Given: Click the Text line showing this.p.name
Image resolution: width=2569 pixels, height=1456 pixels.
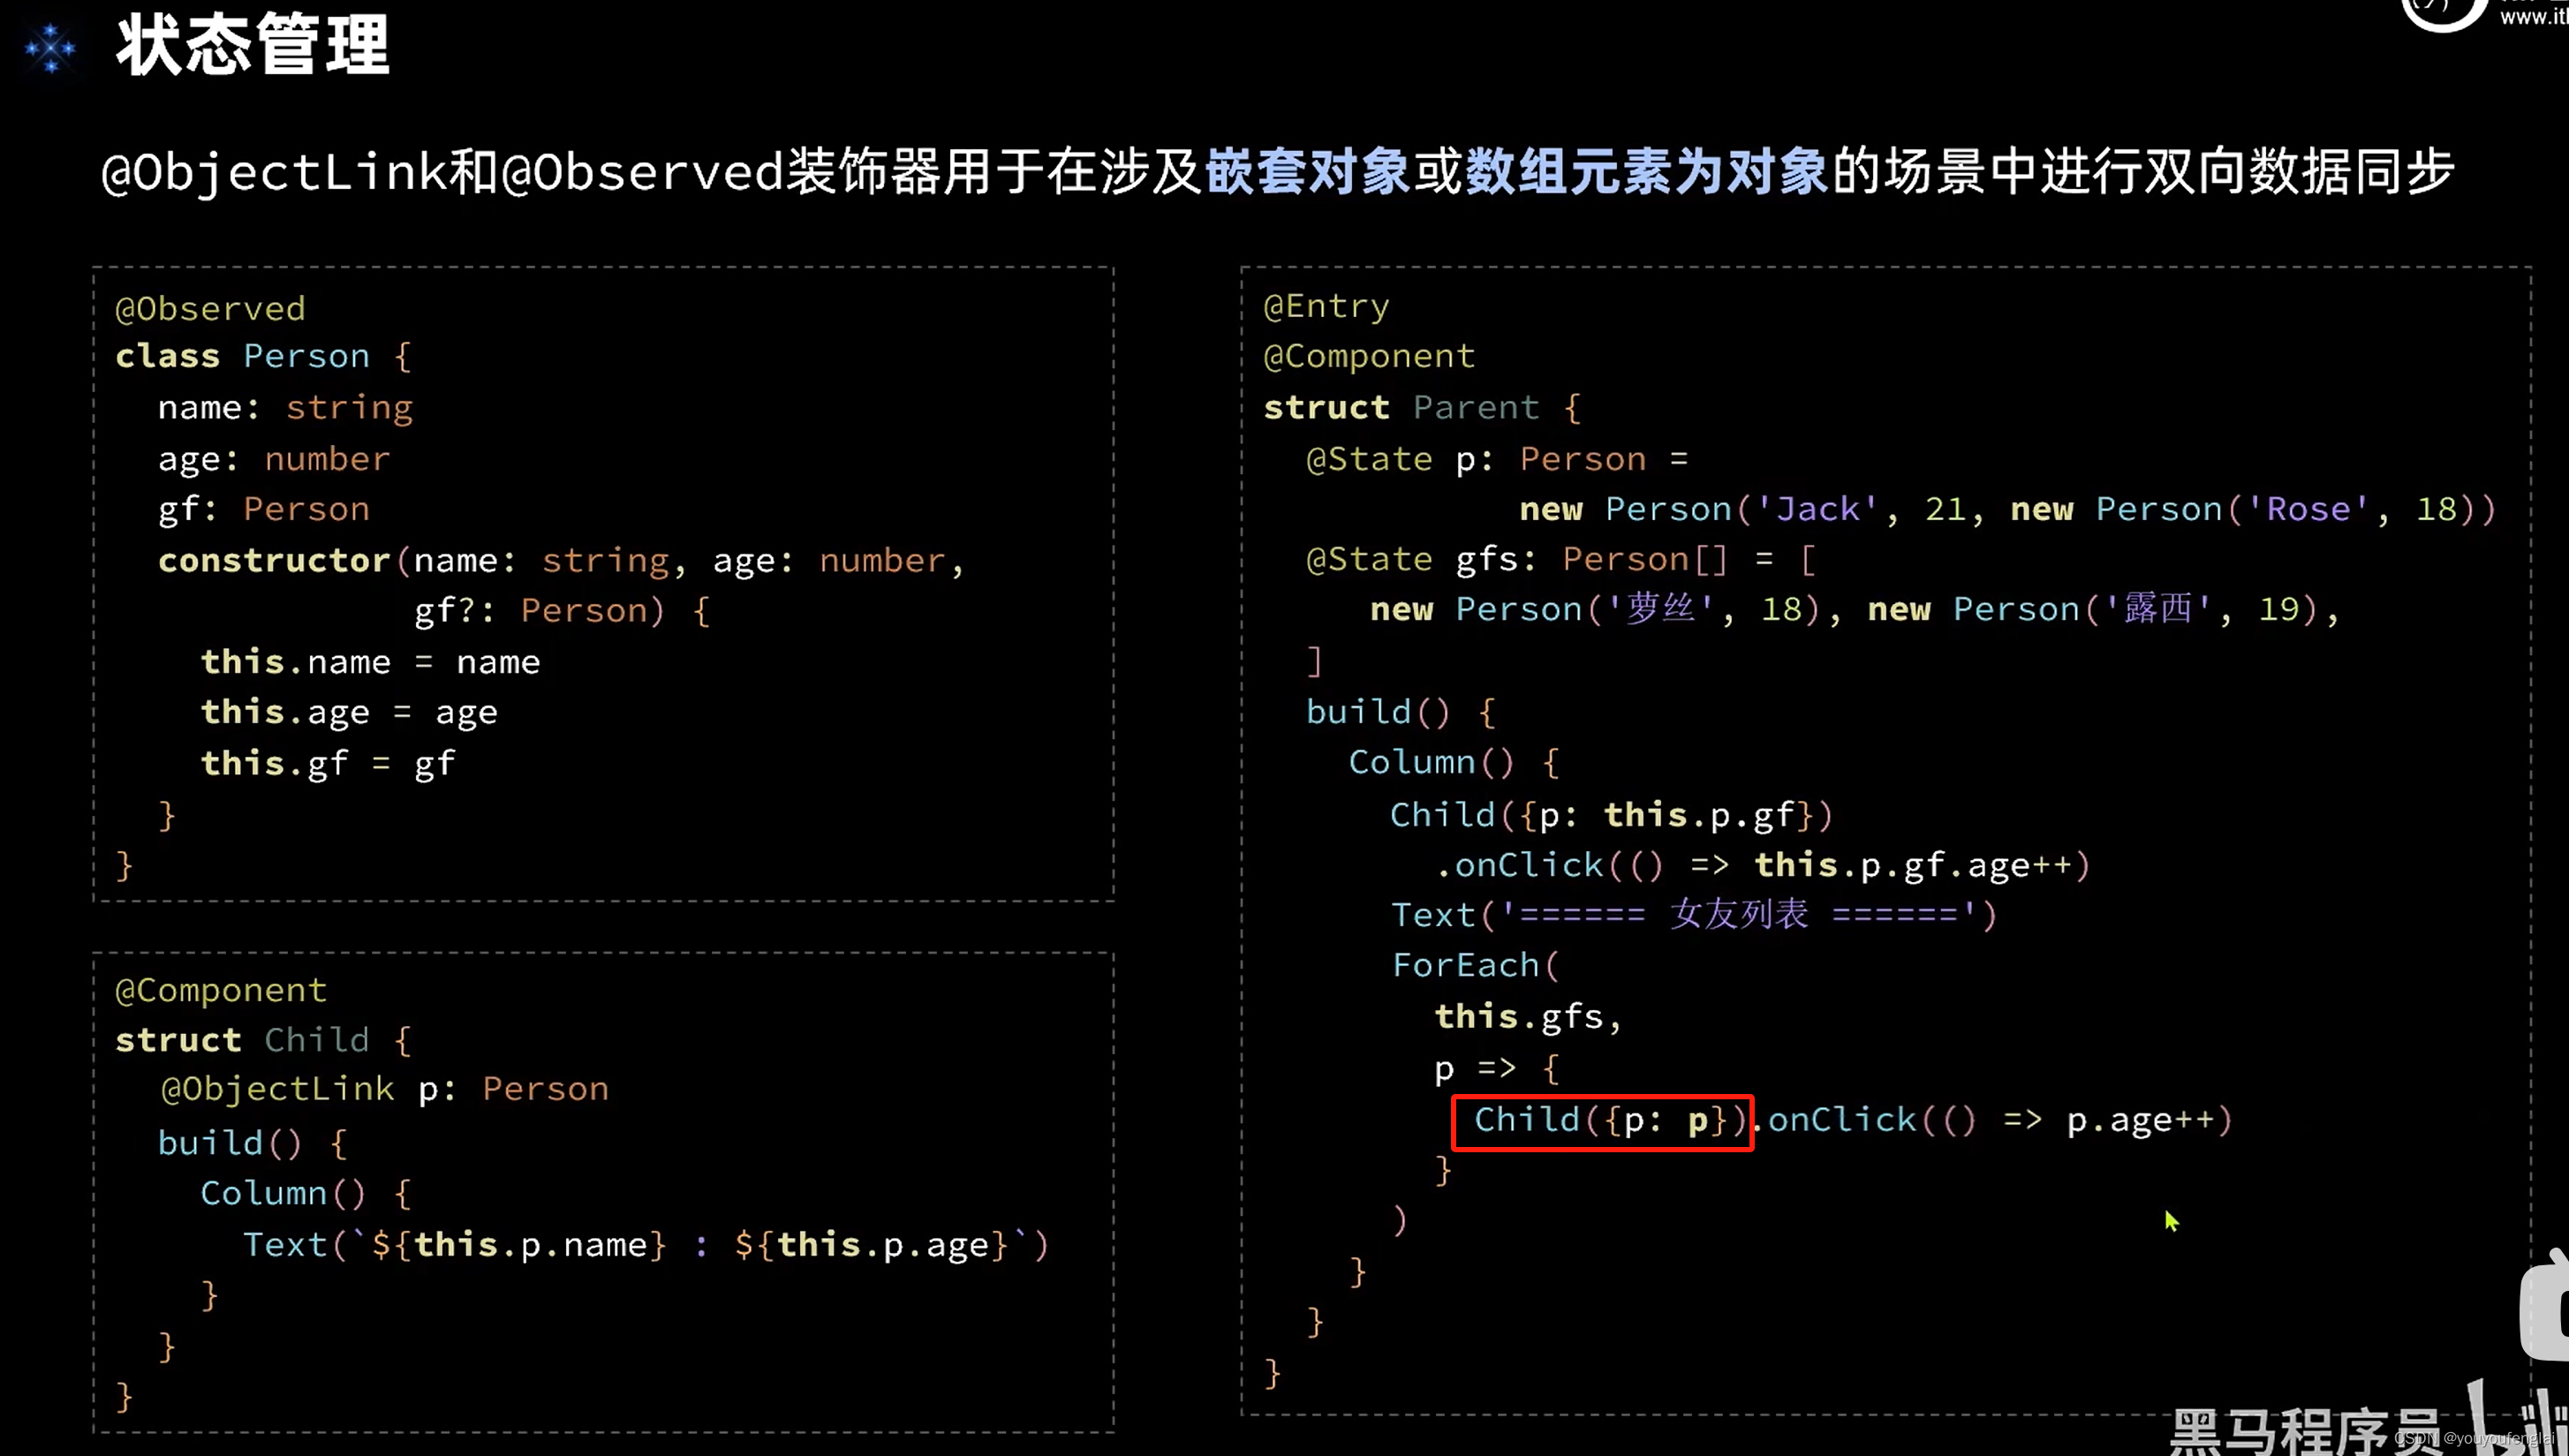Looking at the screenshot, I should tap(646, 1246).
